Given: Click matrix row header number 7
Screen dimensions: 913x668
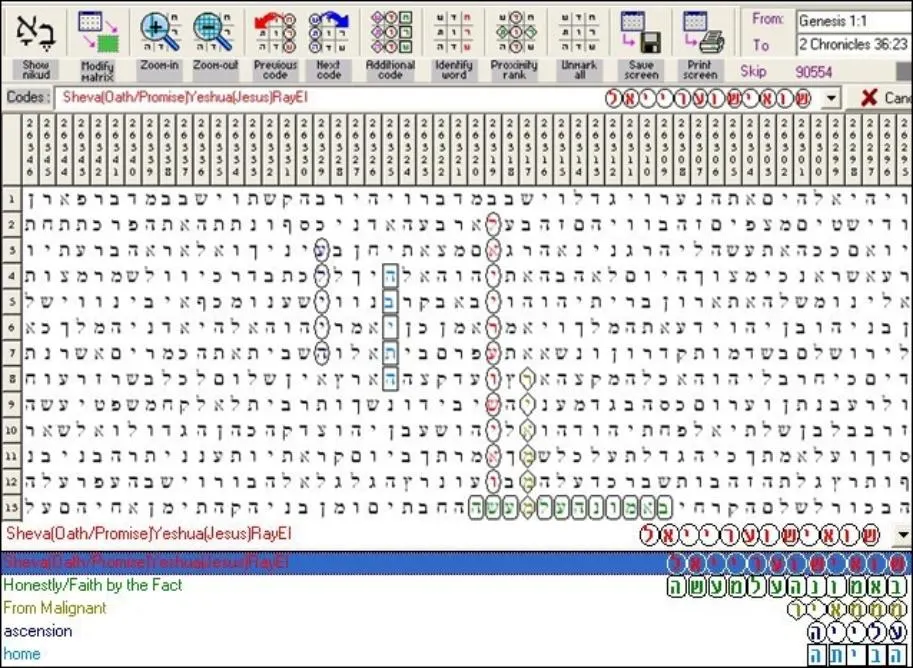Looking at the screenshot, I should [10, 354].
